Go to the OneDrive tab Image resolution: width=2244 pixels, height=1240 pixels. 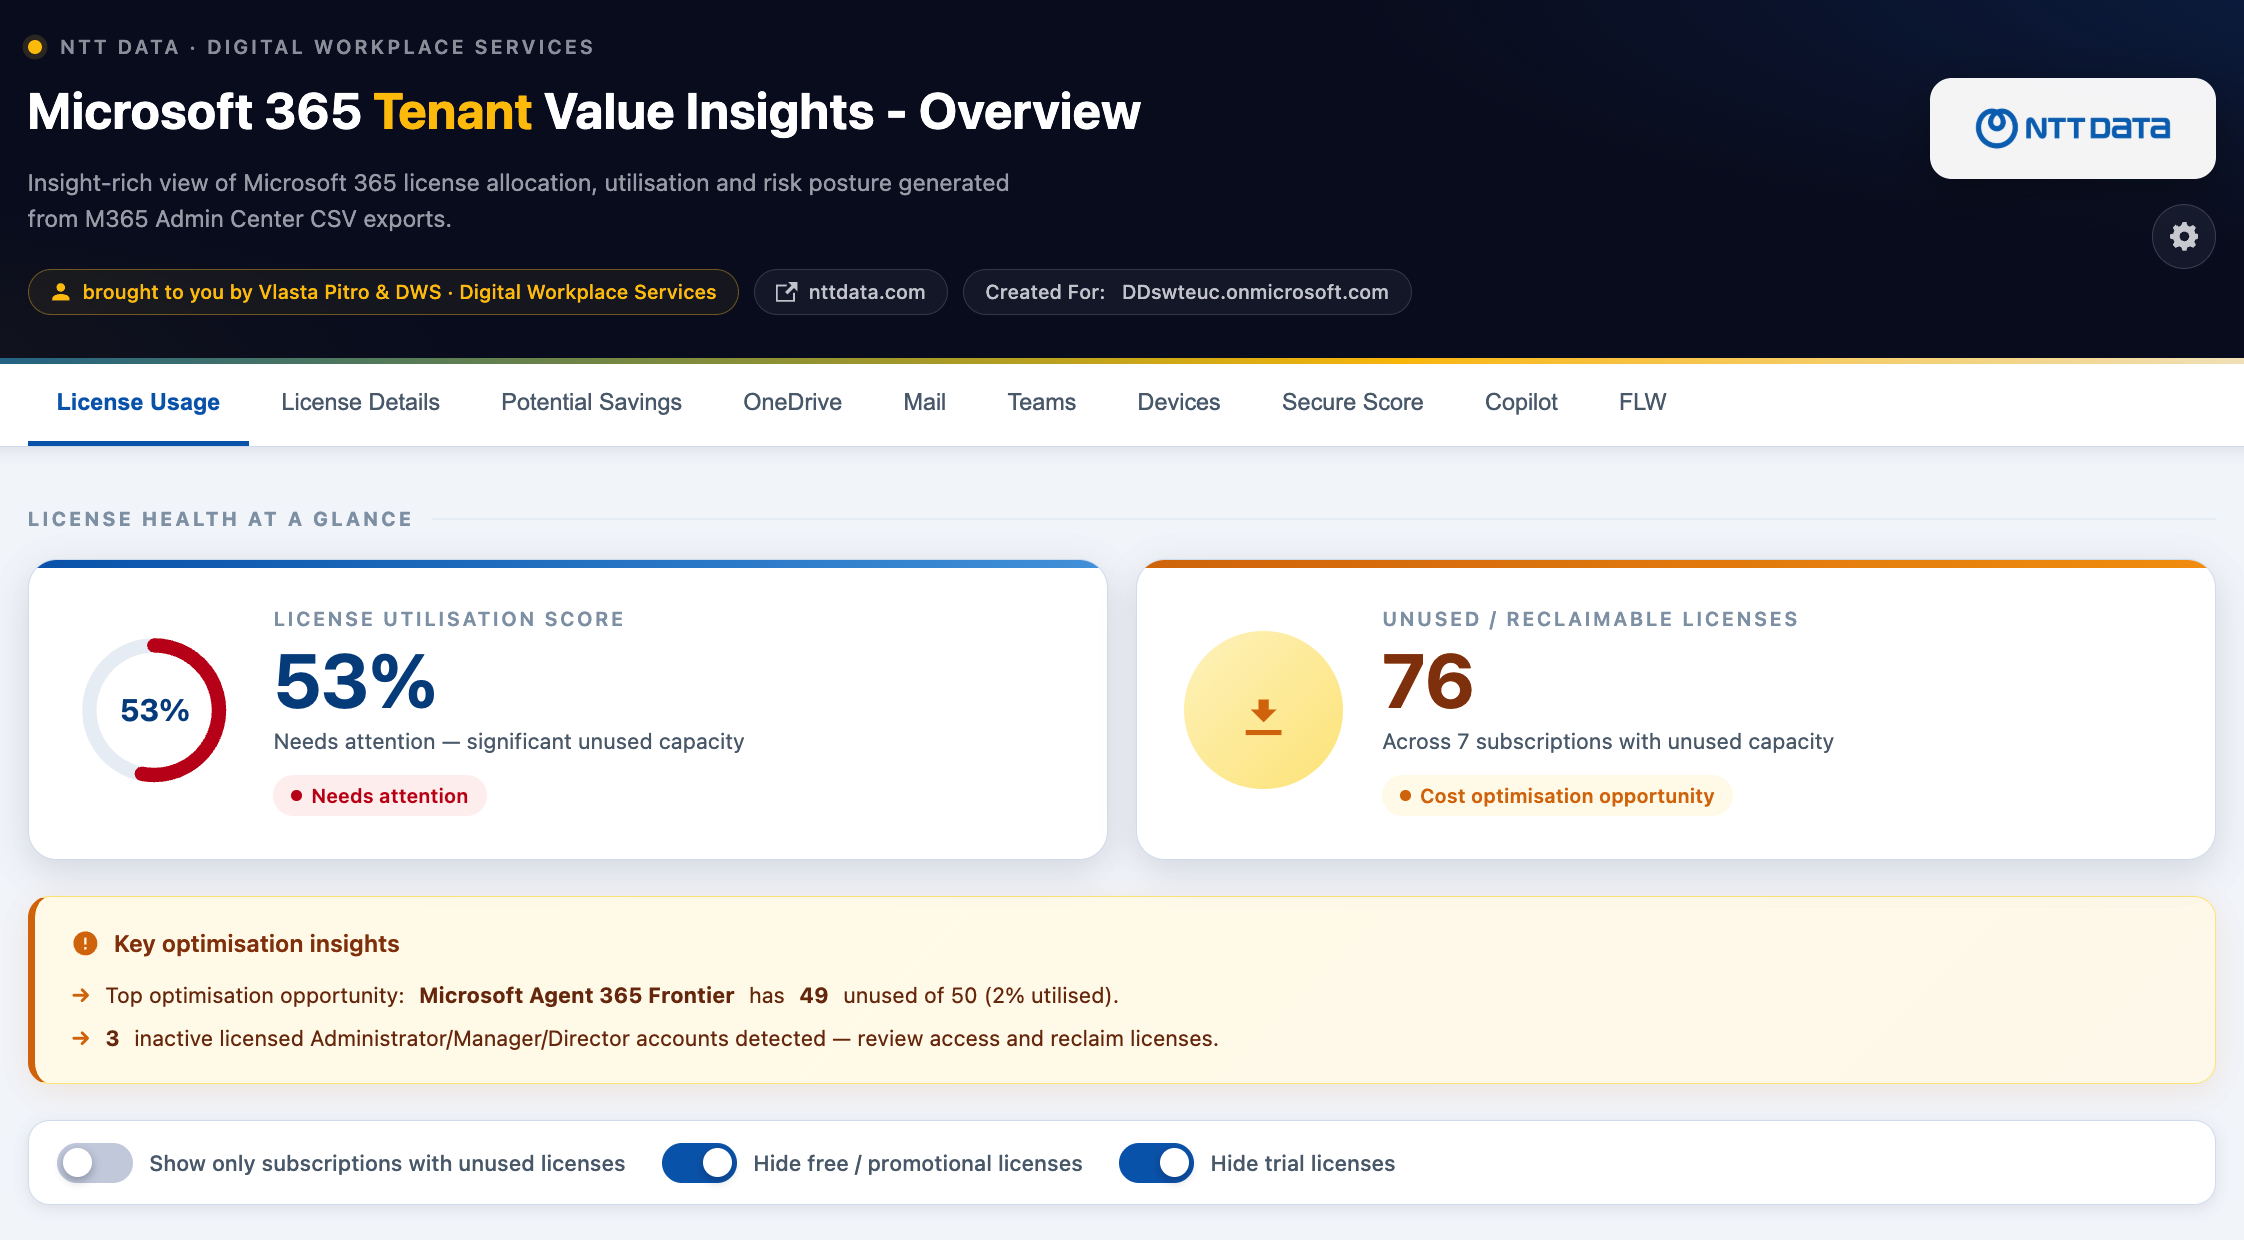point(792,402)
